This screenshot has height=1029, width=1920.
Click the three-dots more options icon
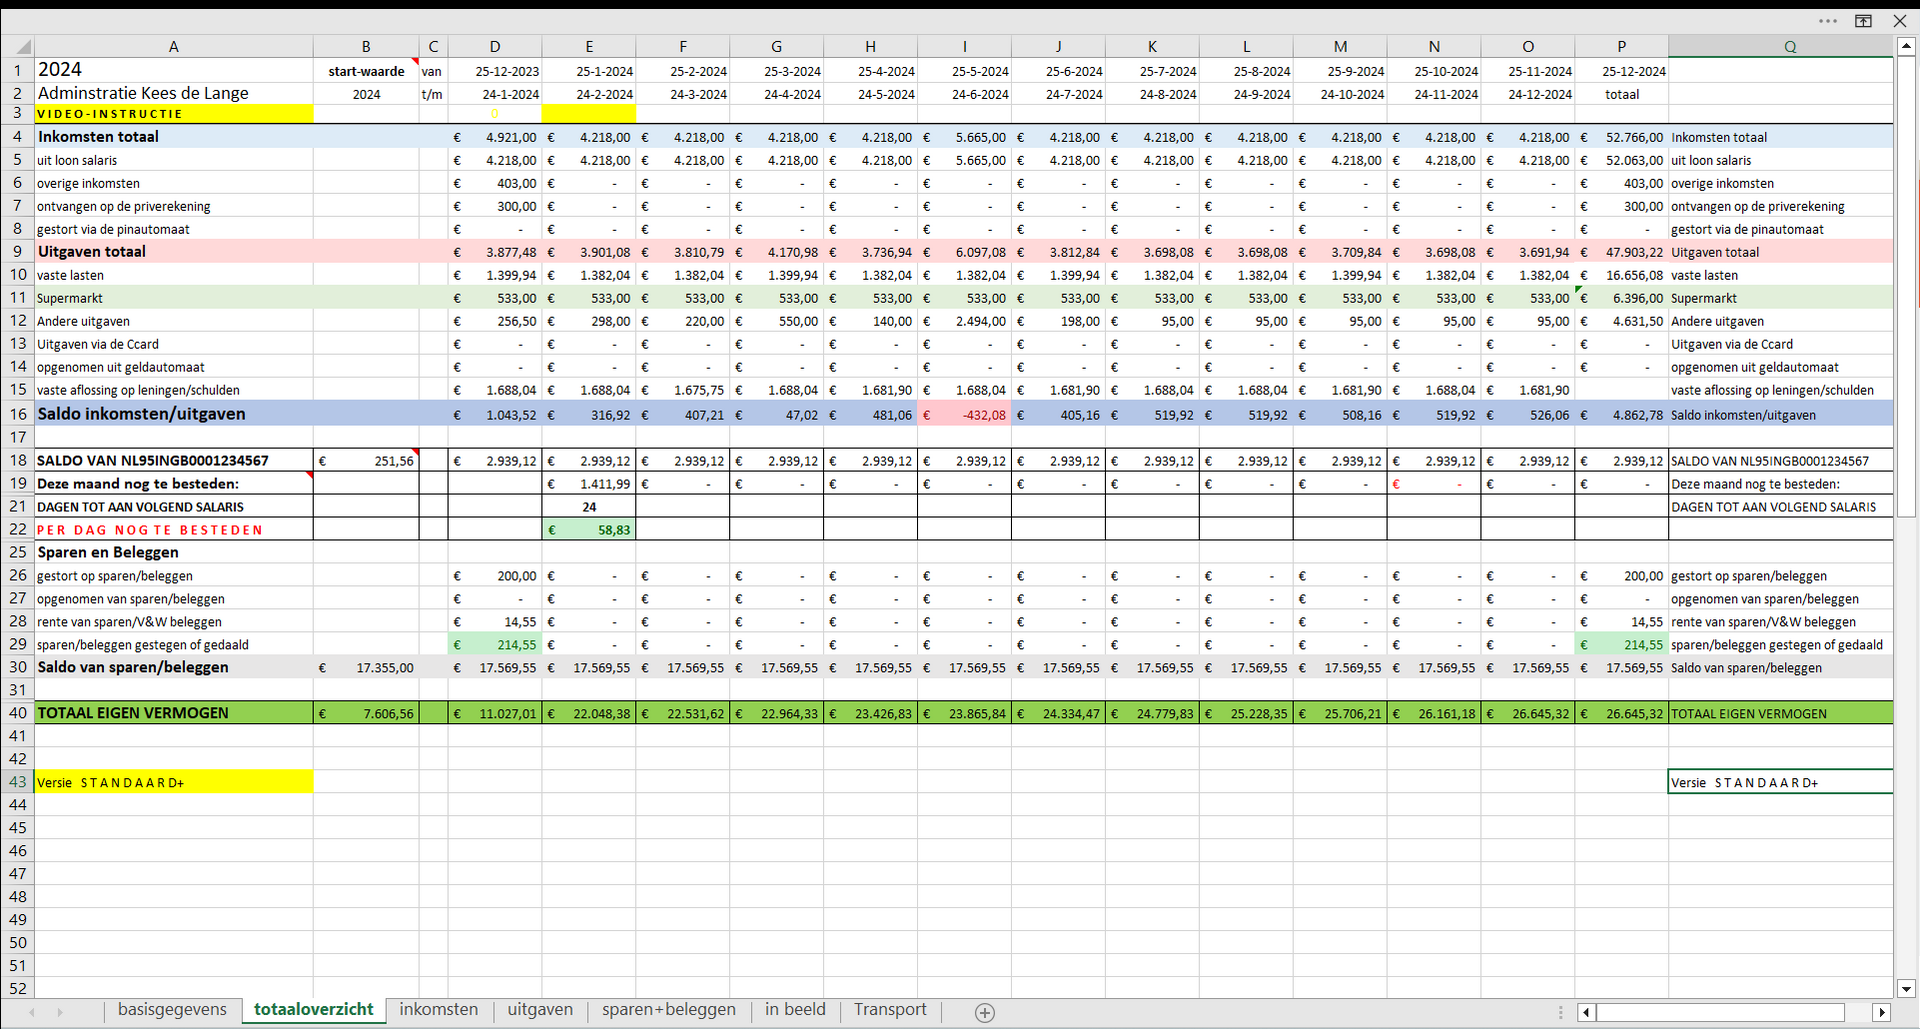coord(1828,21)
